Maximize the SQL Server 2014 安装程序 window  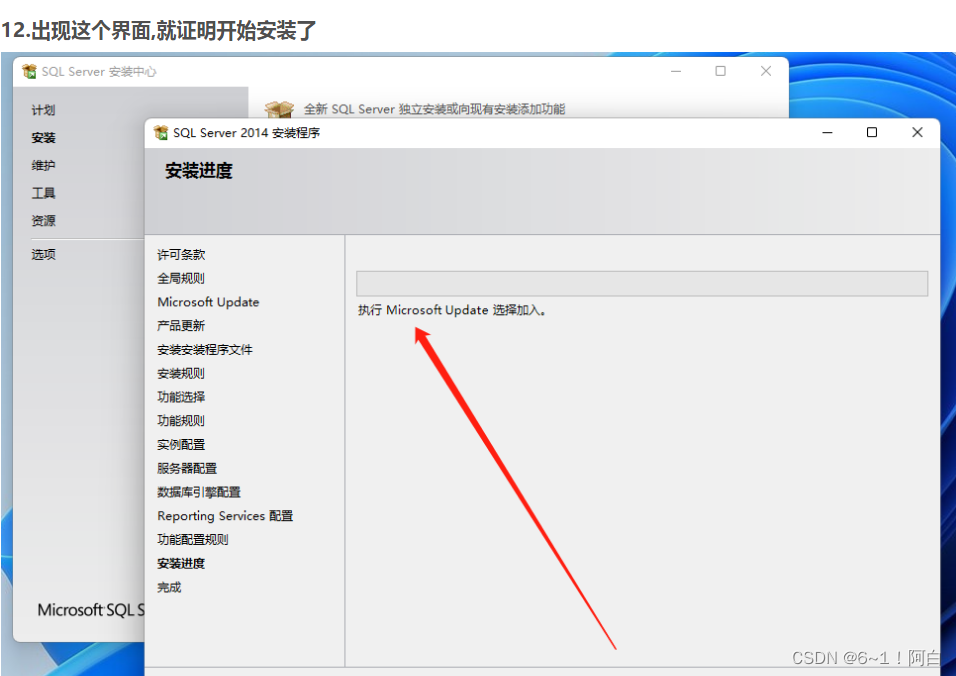872,132
